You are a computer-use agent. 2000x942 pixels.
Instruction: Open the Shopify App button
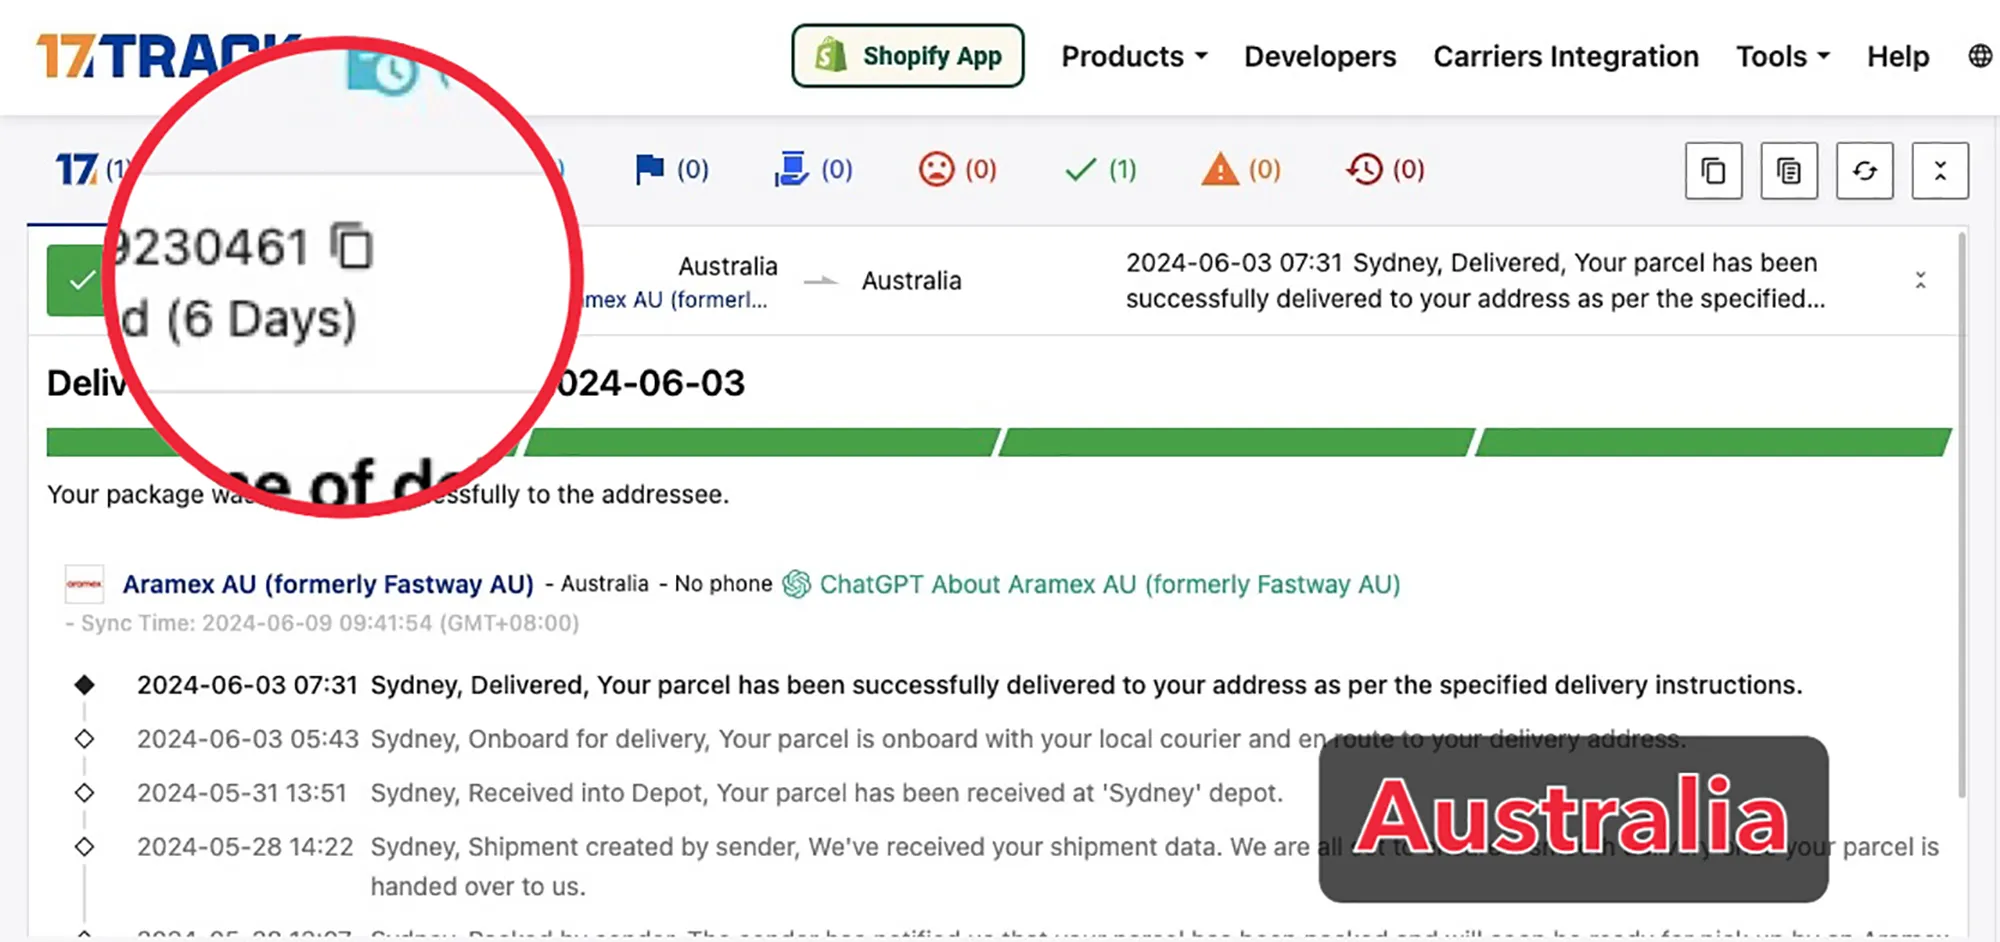[x=907, y=56]
